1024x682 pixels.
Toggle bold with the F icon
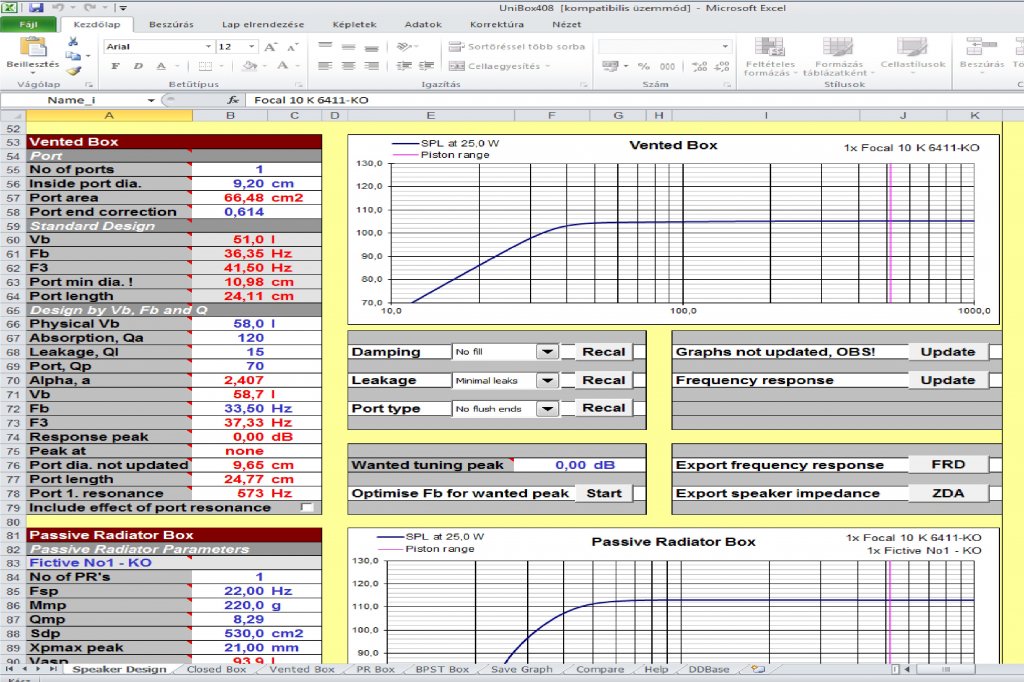click(116, 66)
